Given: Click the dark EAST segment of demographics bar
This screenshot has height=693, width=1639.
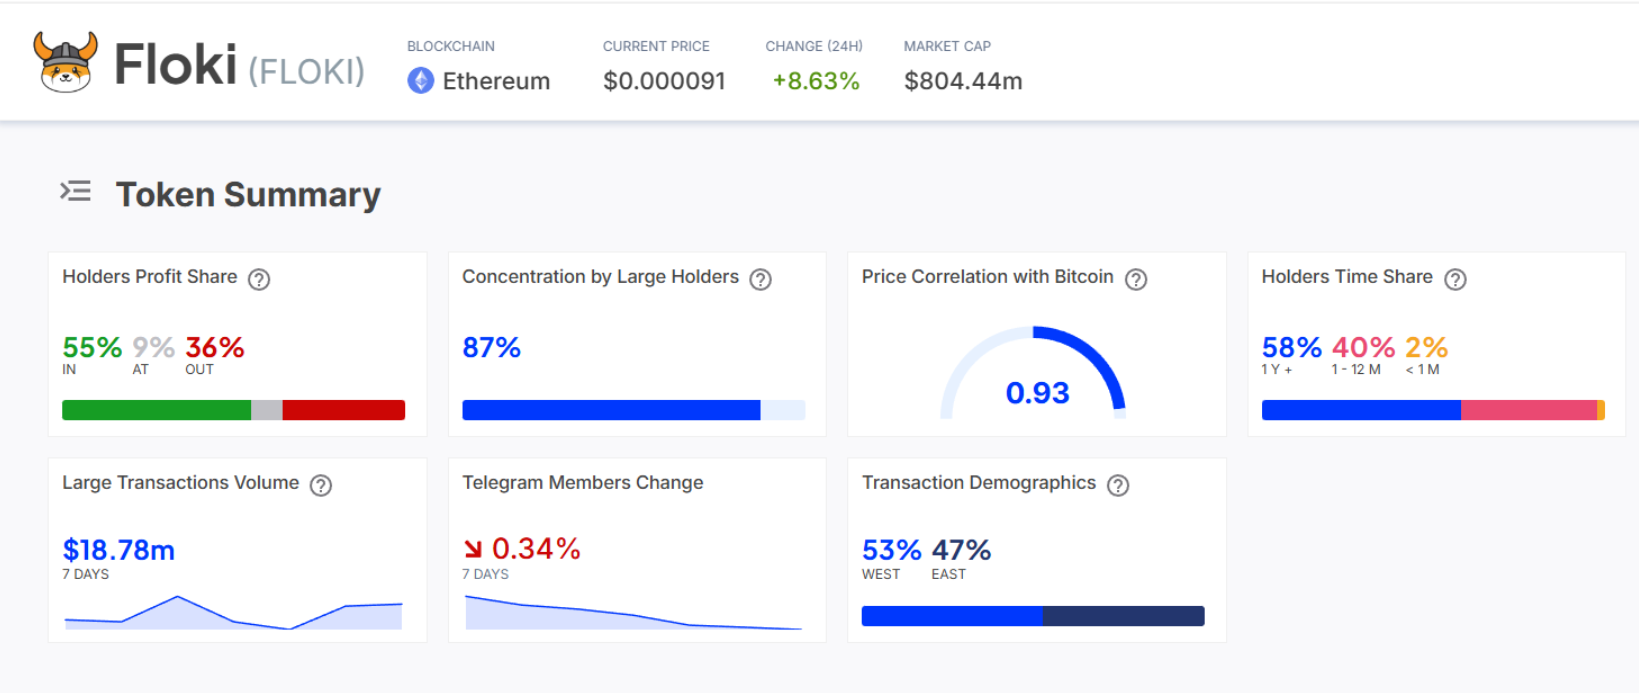Looking at the screenshot, I should coord(1124,616).
